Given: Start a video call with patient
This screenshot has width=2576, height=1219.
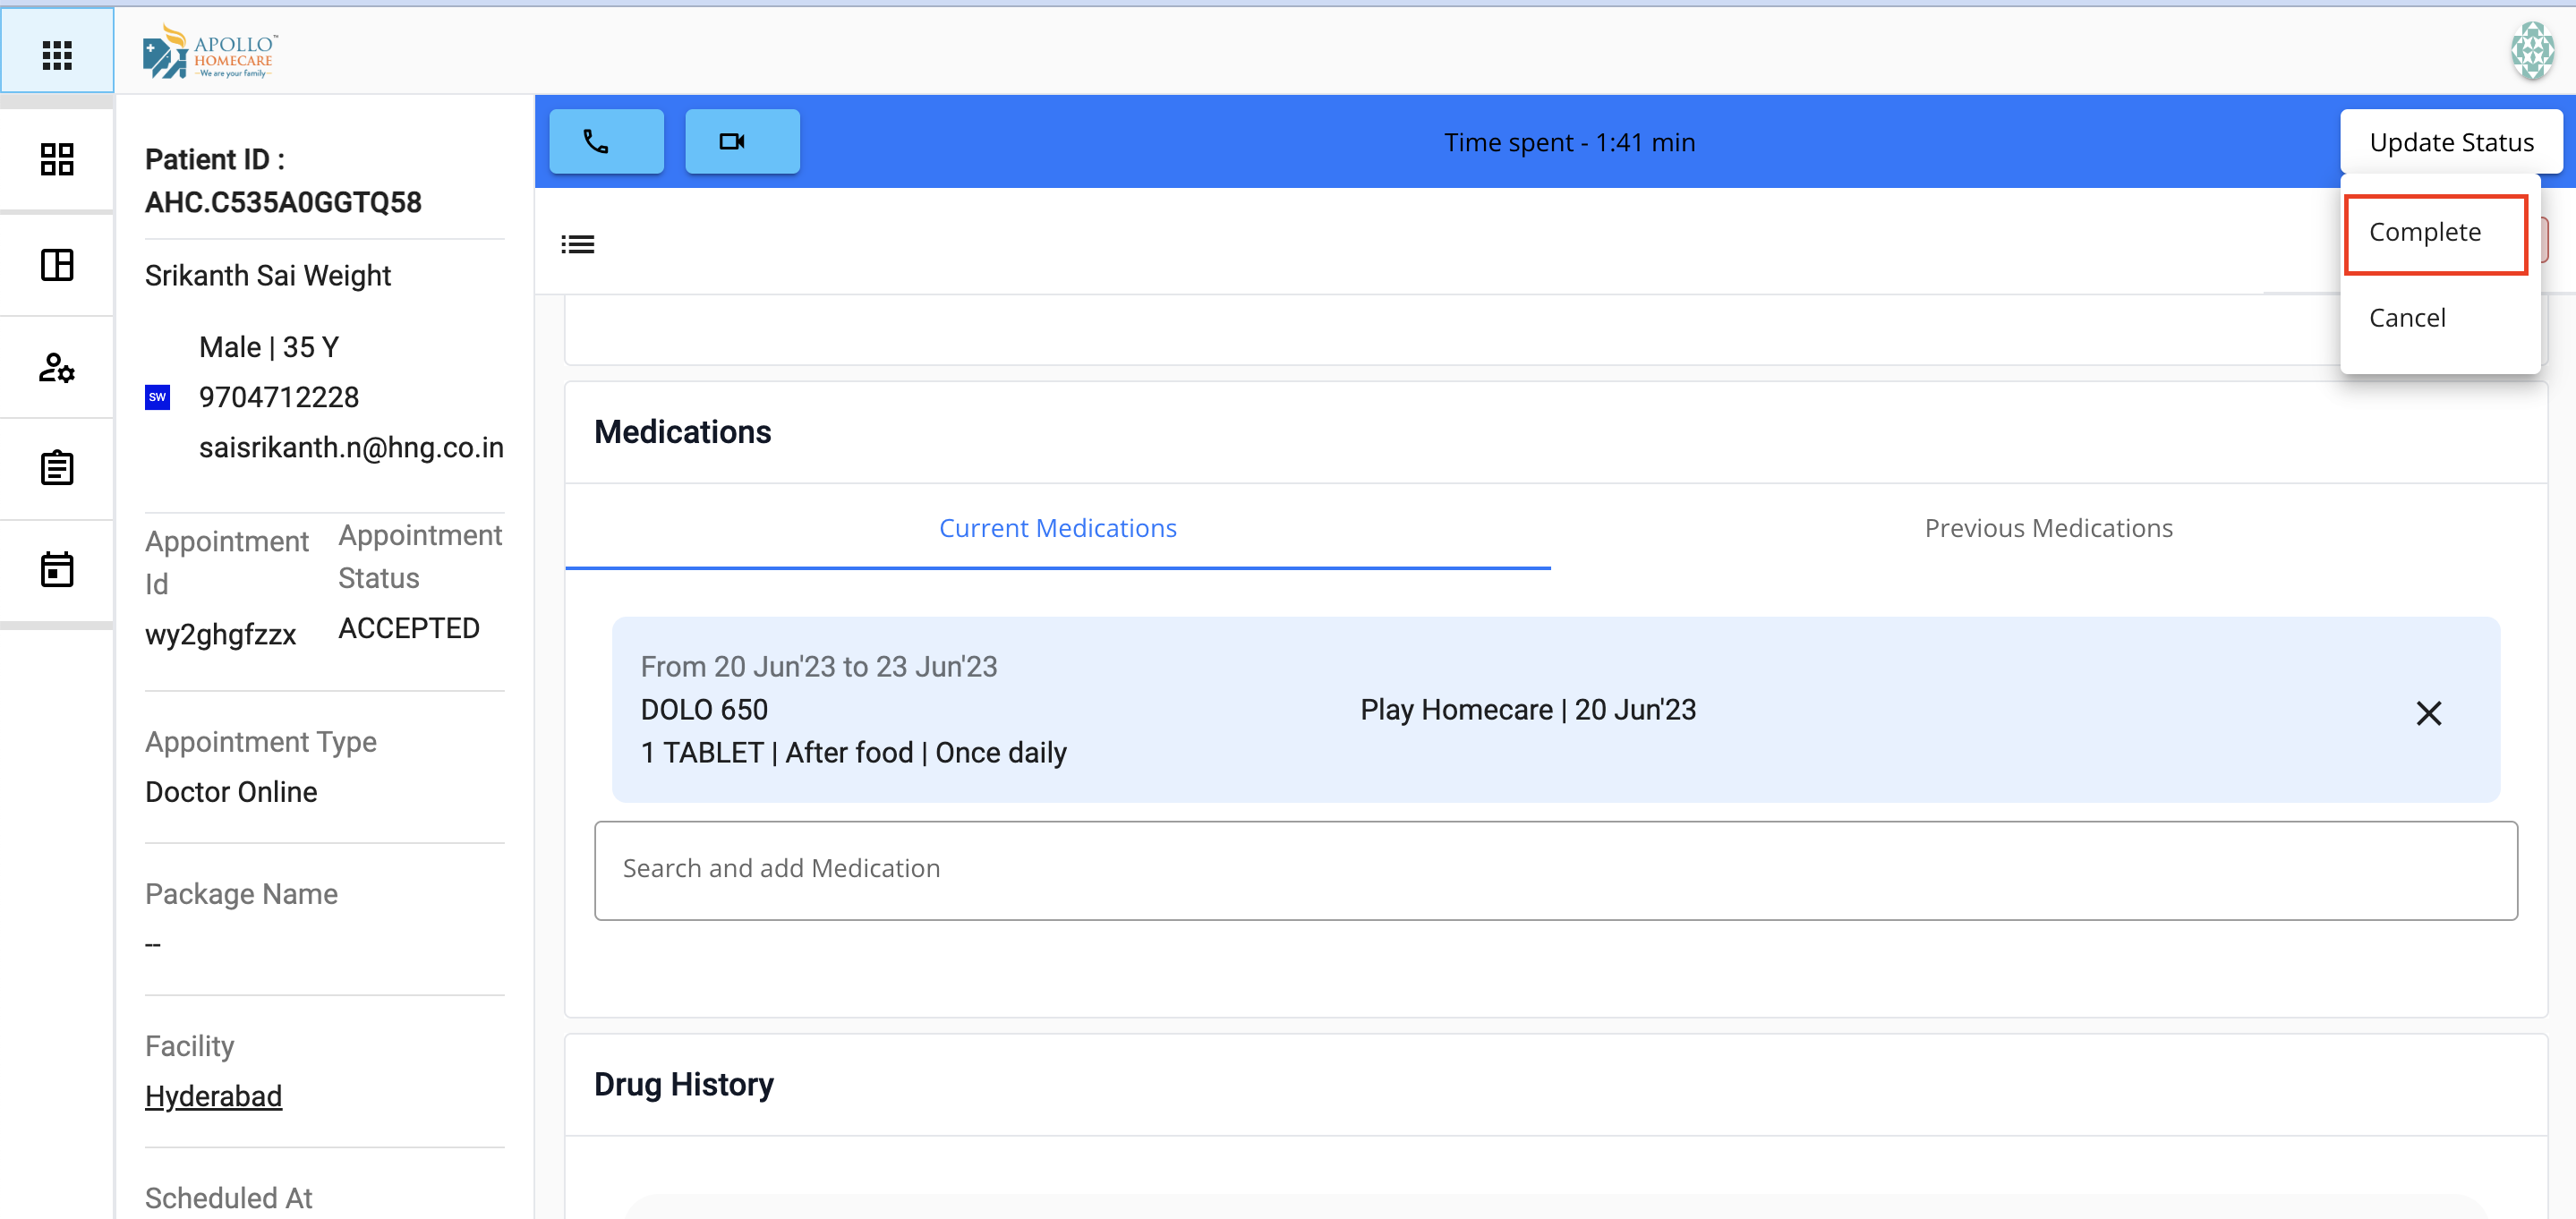Looking at the screenshot, I should (x=741, y=142).
